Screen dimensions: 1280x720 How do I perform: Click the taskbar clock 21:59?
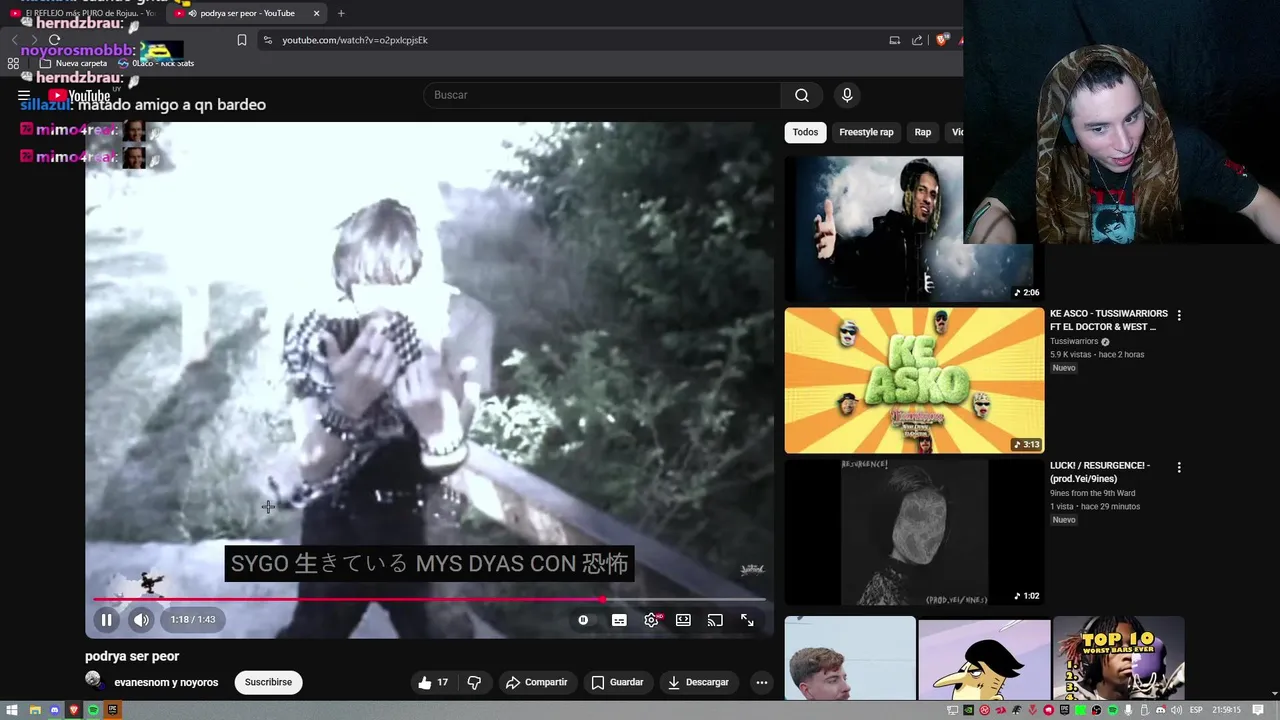[1226, 710]
